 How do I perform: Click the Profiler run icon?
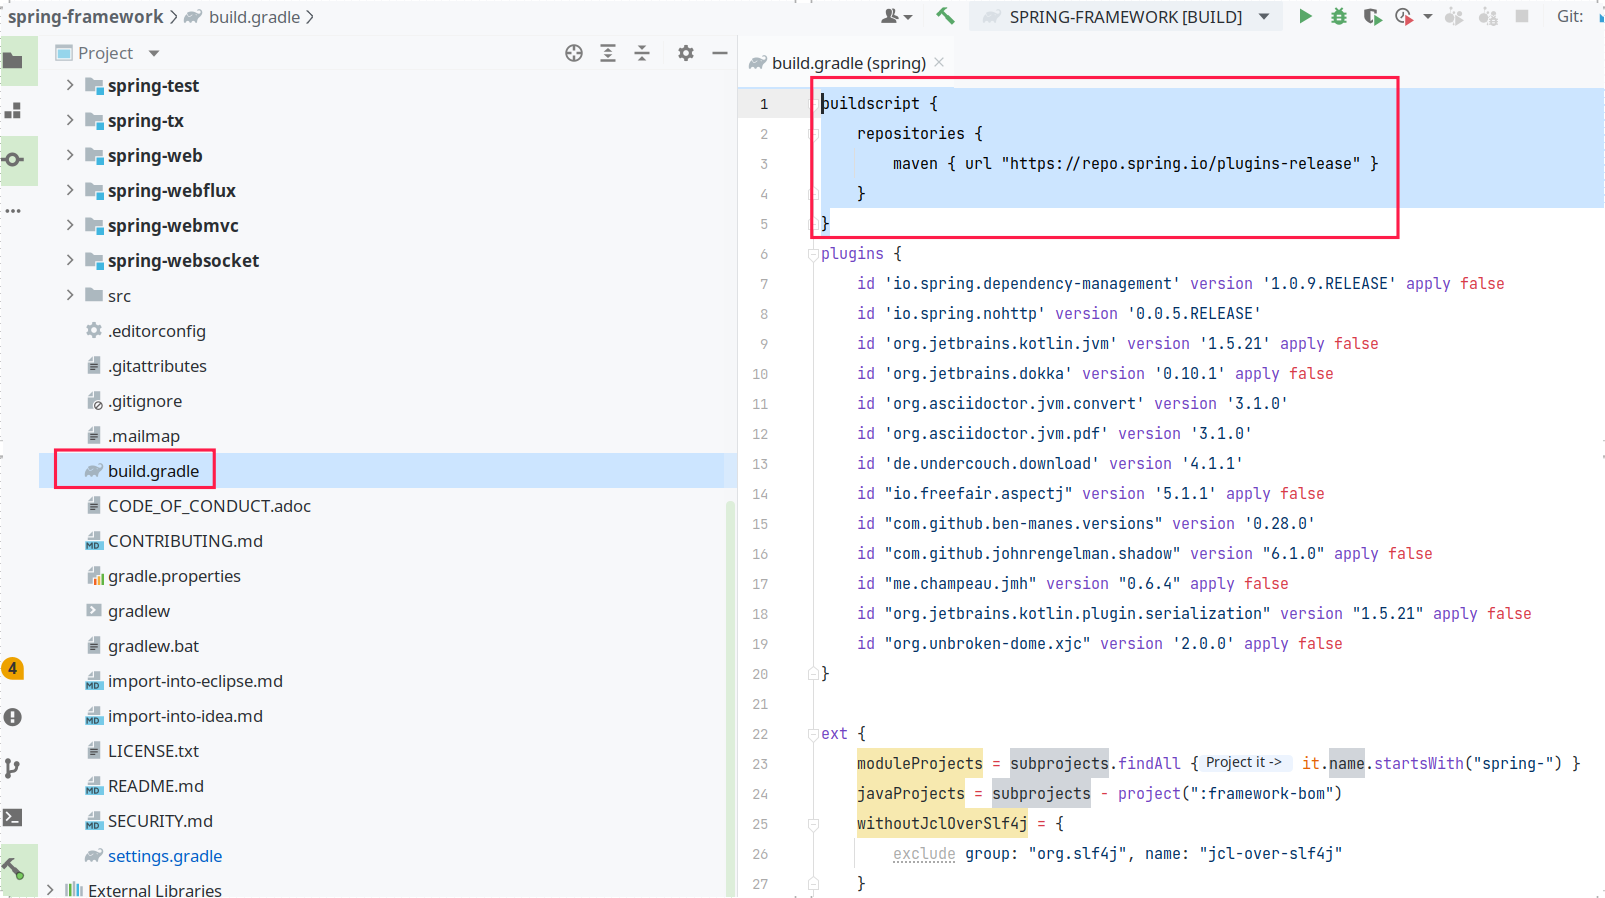click(1404, 16)
